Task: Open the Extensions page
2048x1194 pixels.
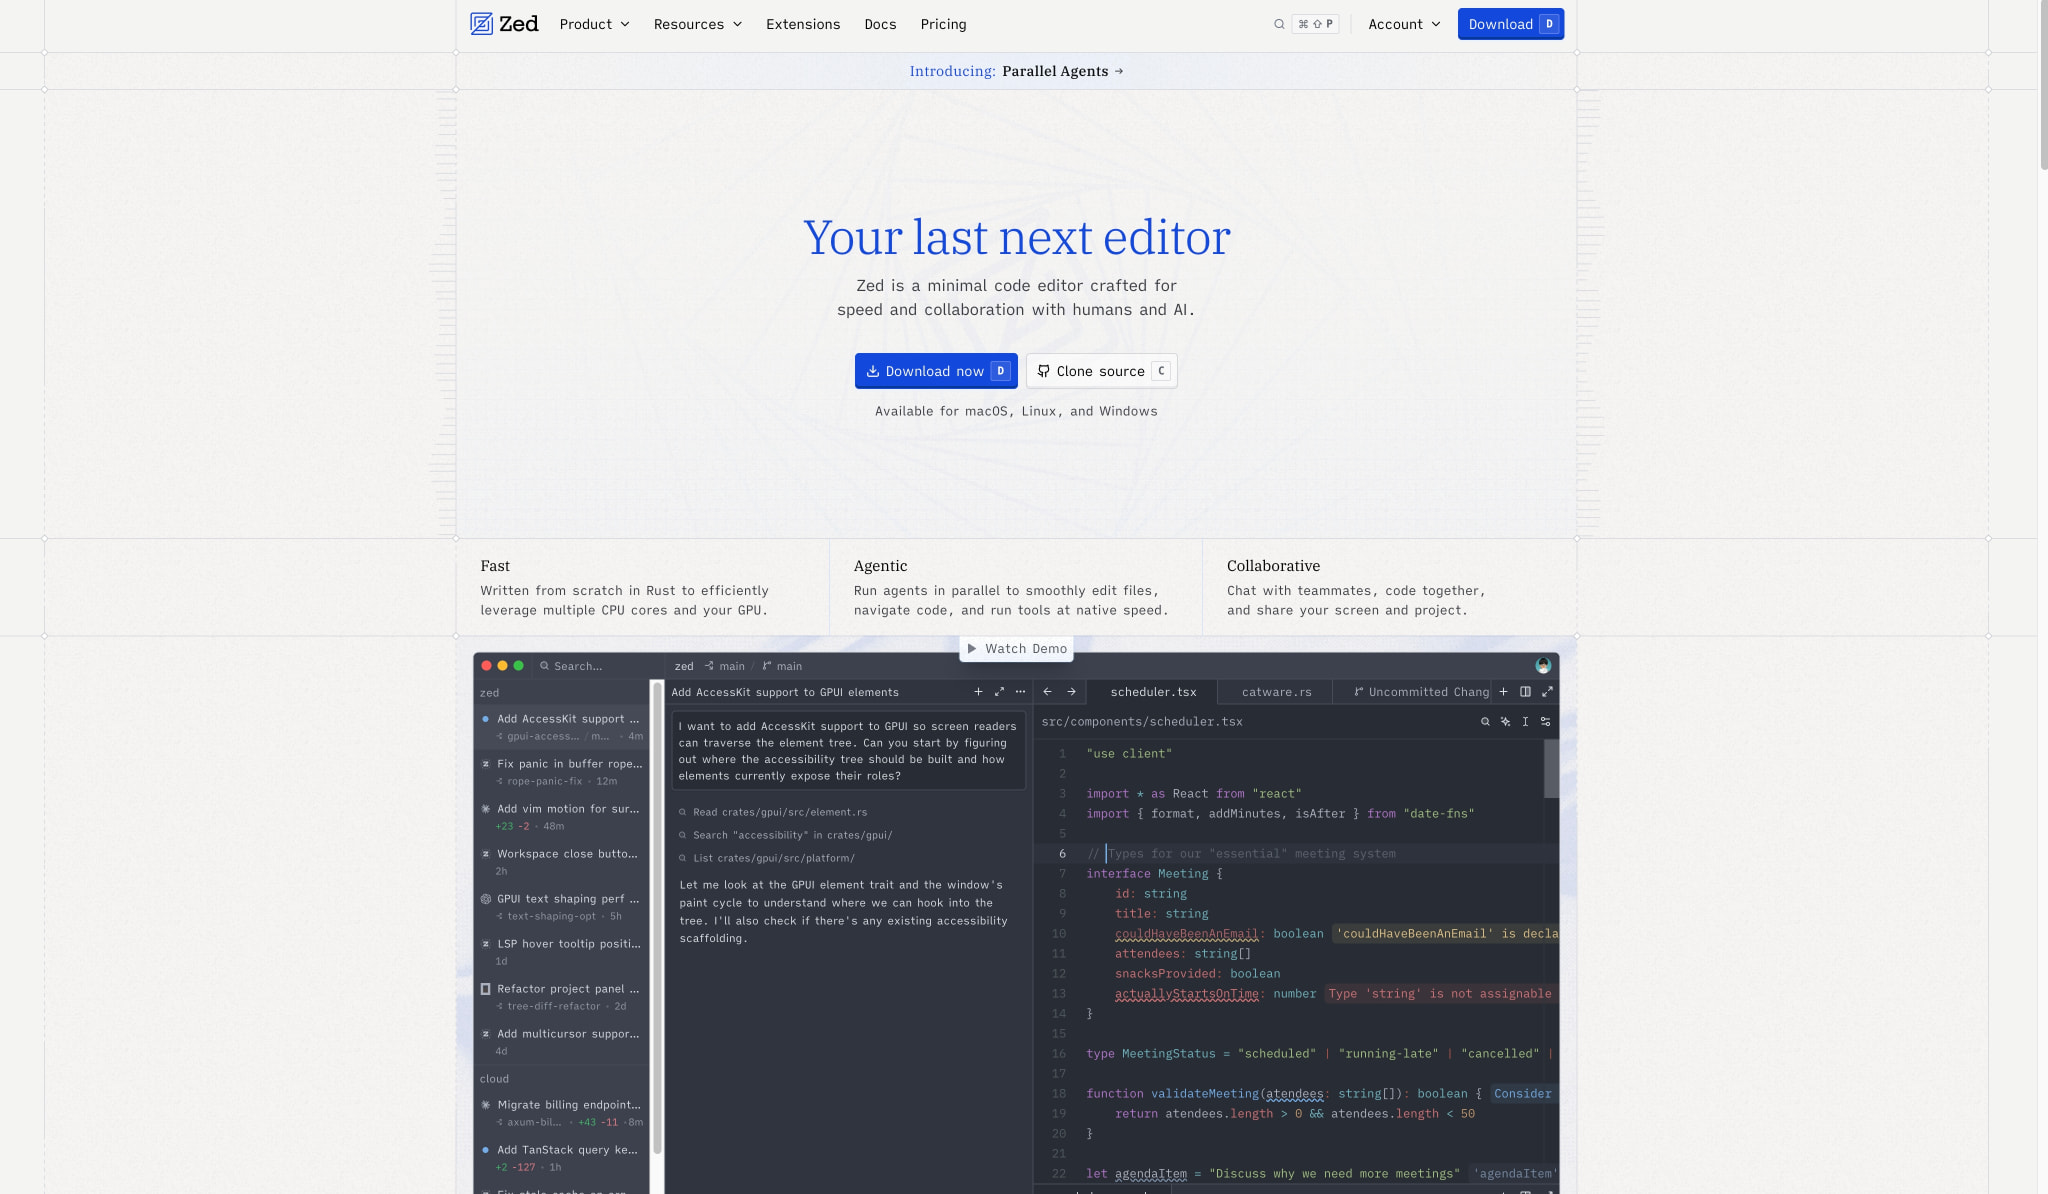Action: pyautogui.click(x=803, y=24)
